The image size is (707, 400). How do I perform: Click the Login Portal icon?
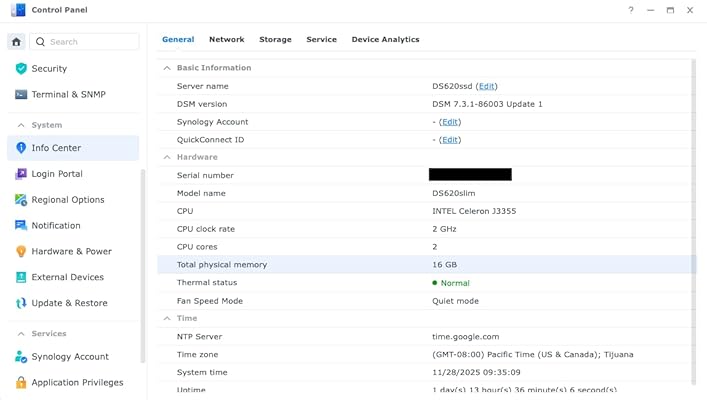point(21,174)
